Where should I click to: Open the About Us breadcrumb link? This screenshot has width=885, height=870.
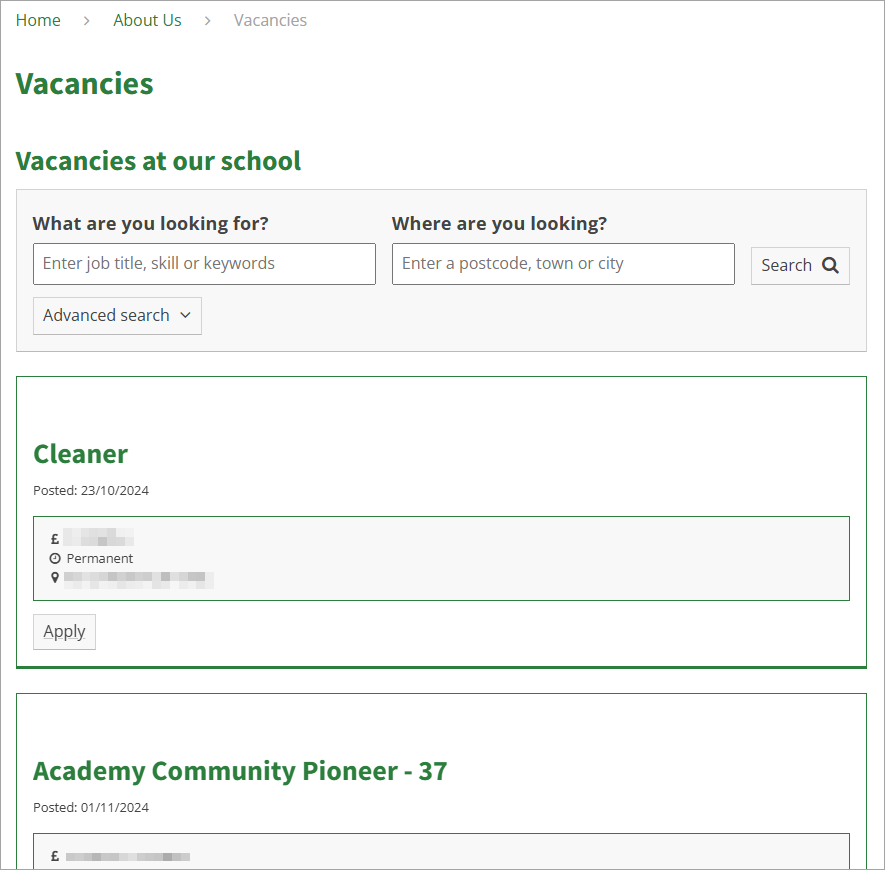pyautogui.click(x=147, y=21)
